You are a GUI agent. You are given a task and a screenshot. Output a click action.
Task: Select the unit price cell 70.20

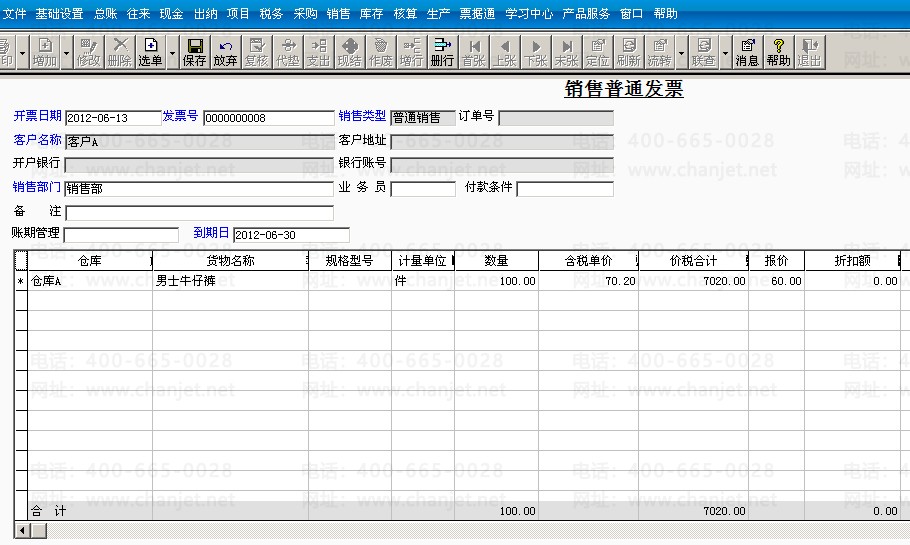pos(588,281)
